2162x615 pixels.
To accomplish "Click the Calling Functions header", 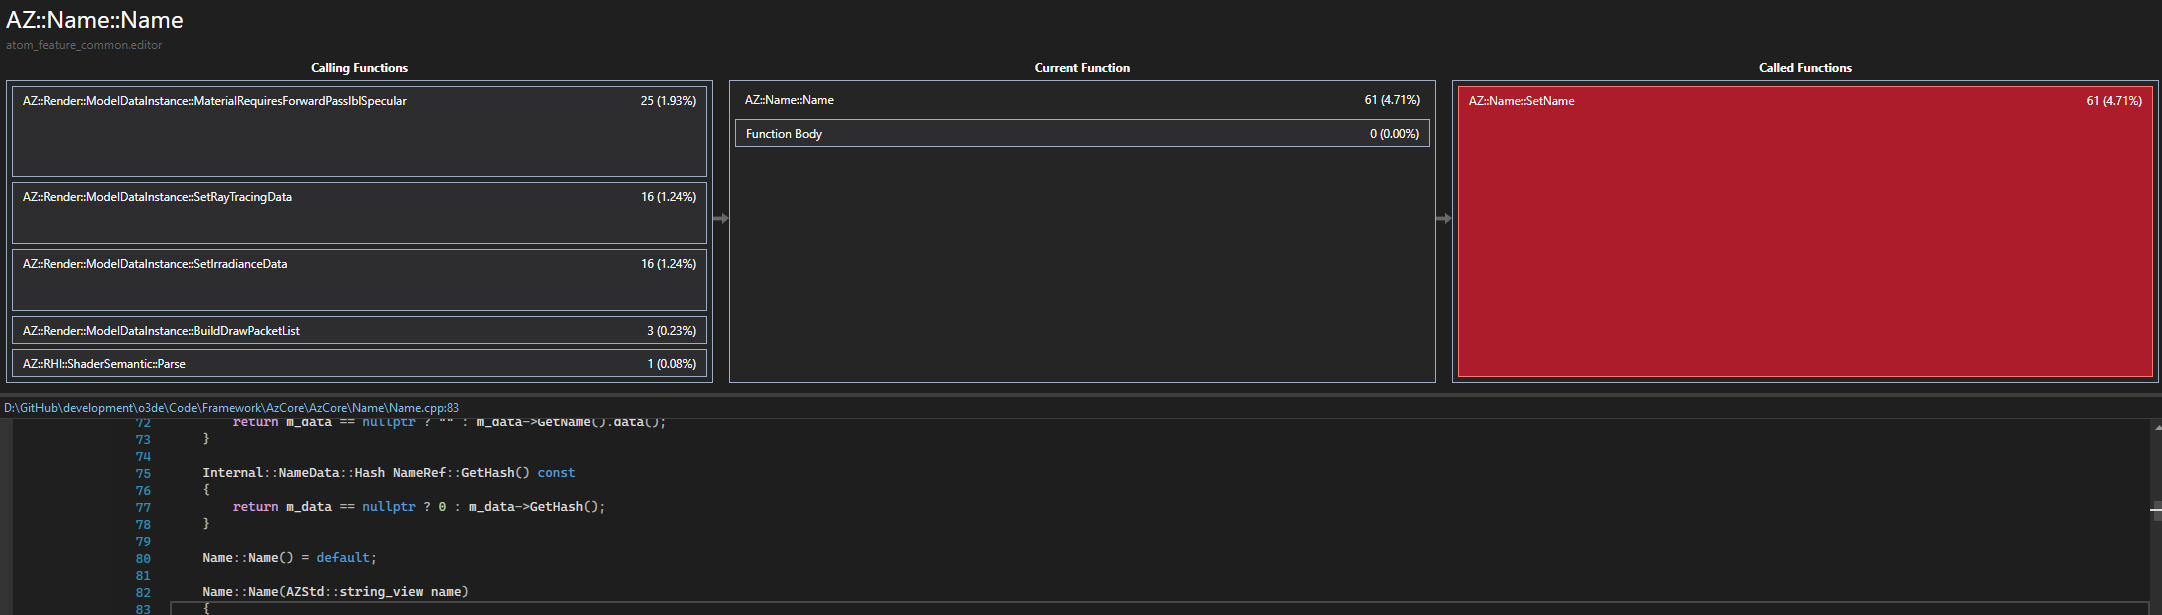I will (359, 68).
